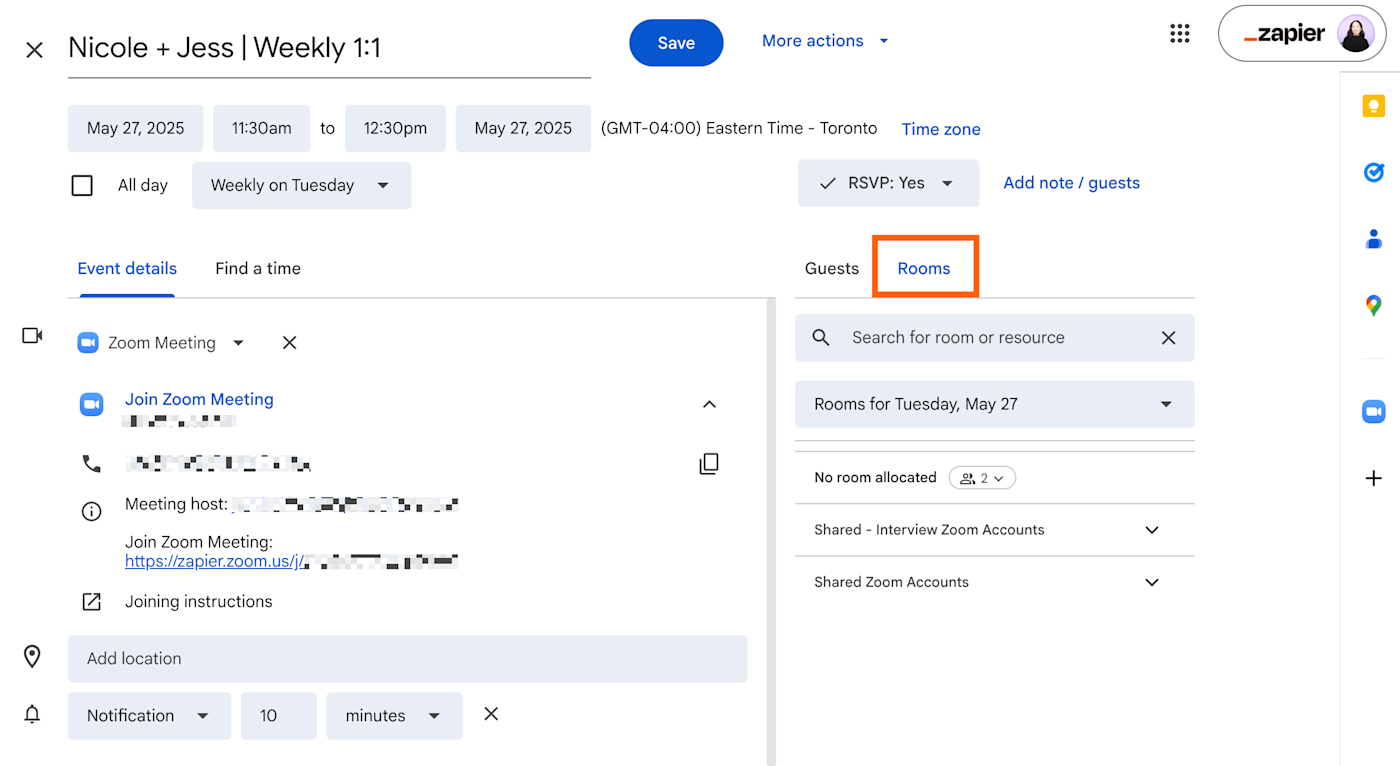Open Google Maps in the side panel
Screen dimensions: 1400x766
click(x=1373, y=306)
